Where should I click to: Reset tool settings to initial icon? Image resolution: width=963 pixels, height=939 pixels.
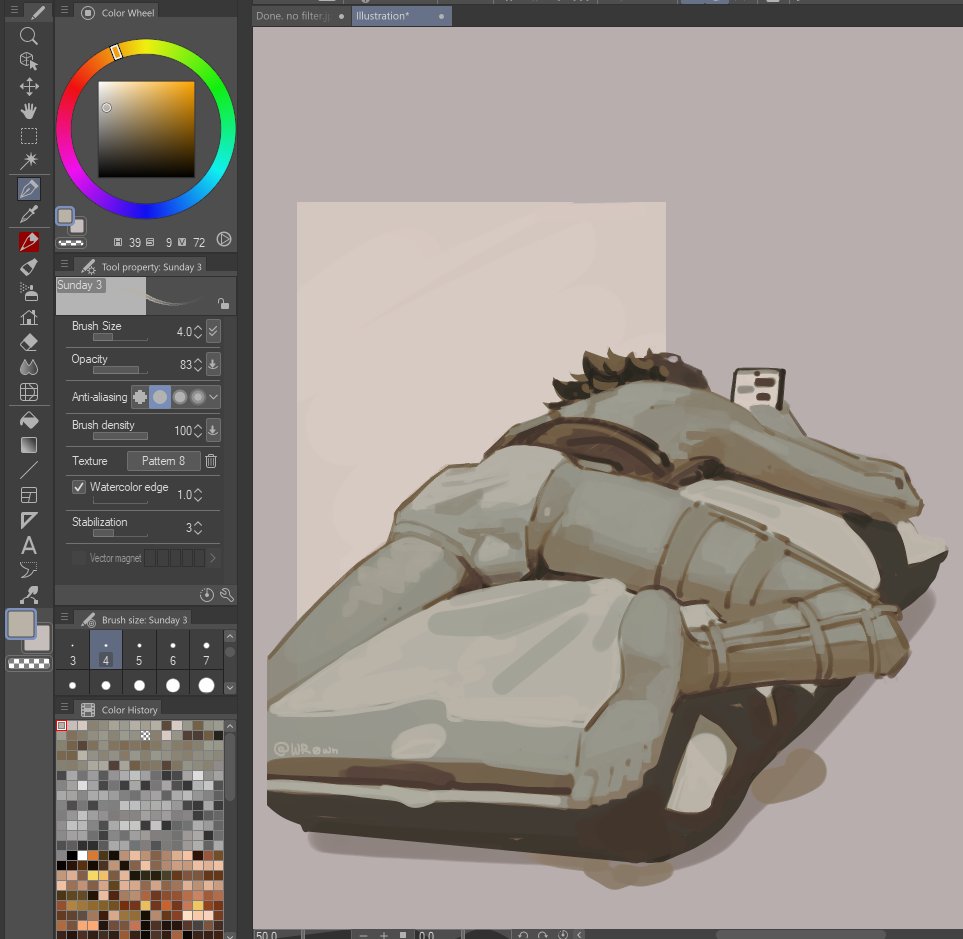tap(207, 594)
